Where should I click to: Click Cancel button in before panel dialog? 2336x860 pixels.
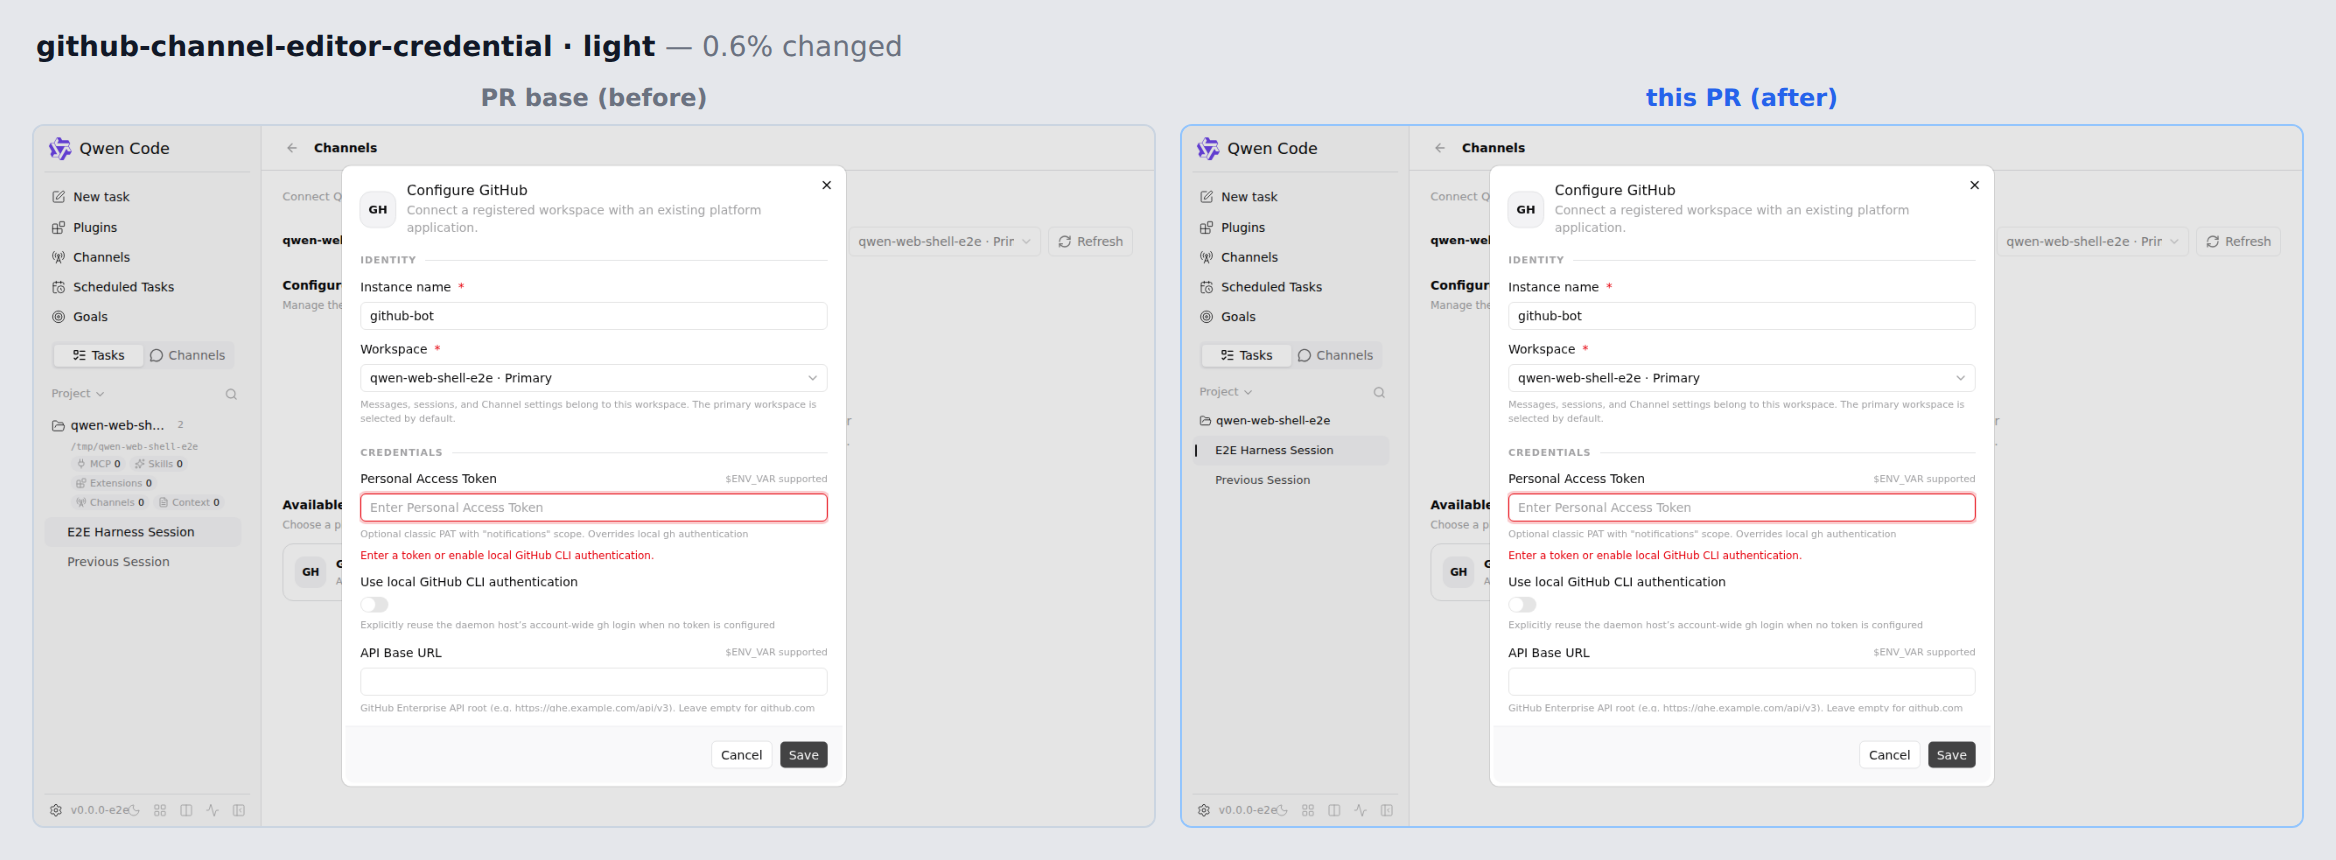point(742,755)
